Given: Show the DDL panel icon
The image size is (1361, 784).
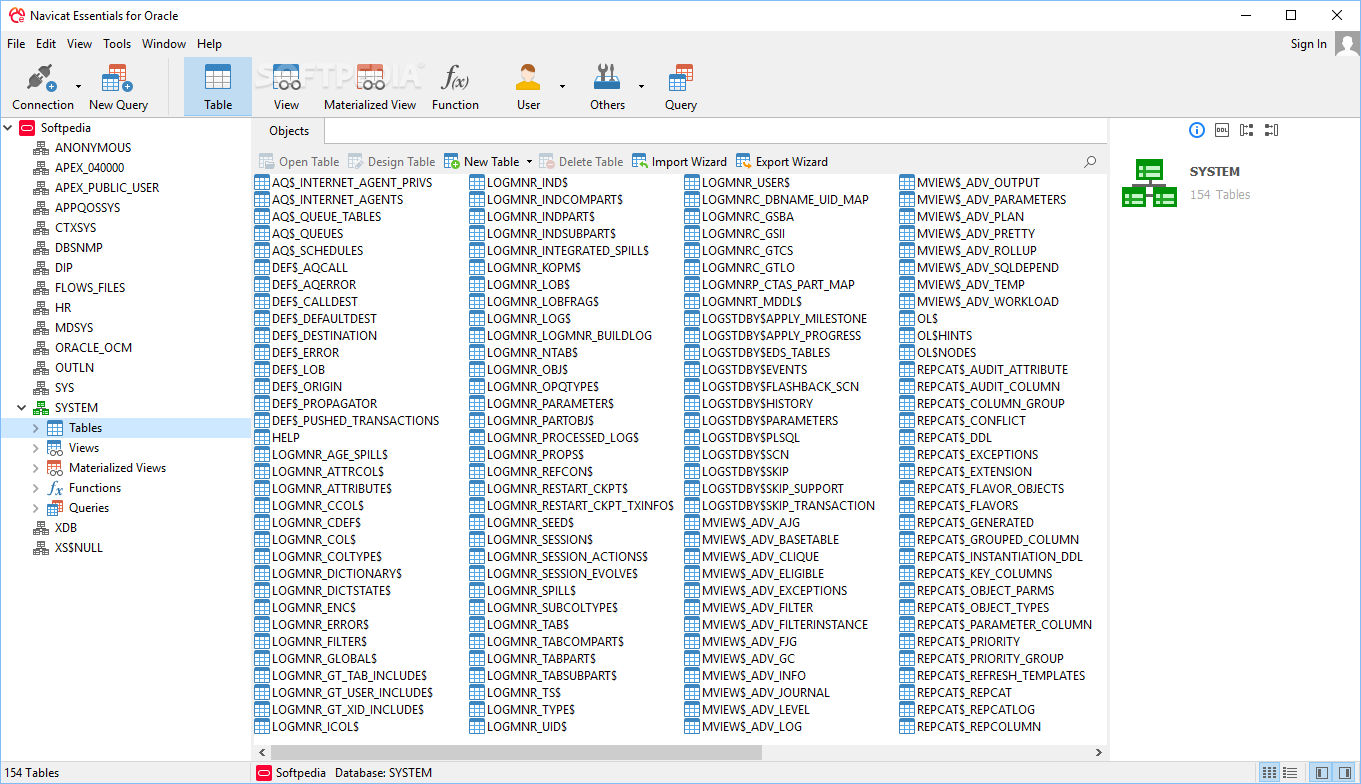Looking at the screenshot, I should point(1222,130).
